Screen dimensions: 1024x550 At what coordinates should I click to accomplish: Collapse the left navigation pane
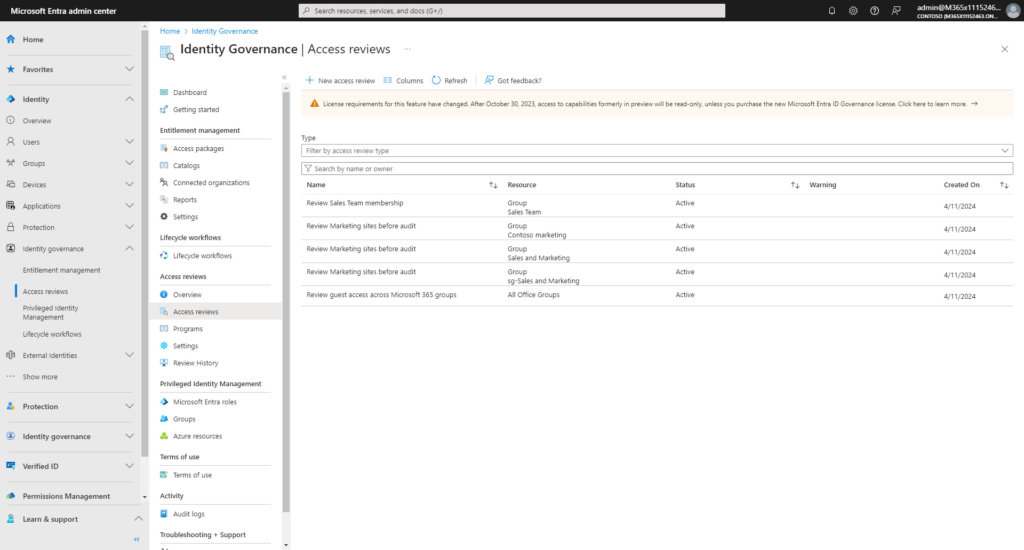pyautogui.click(x=136, y=540)
